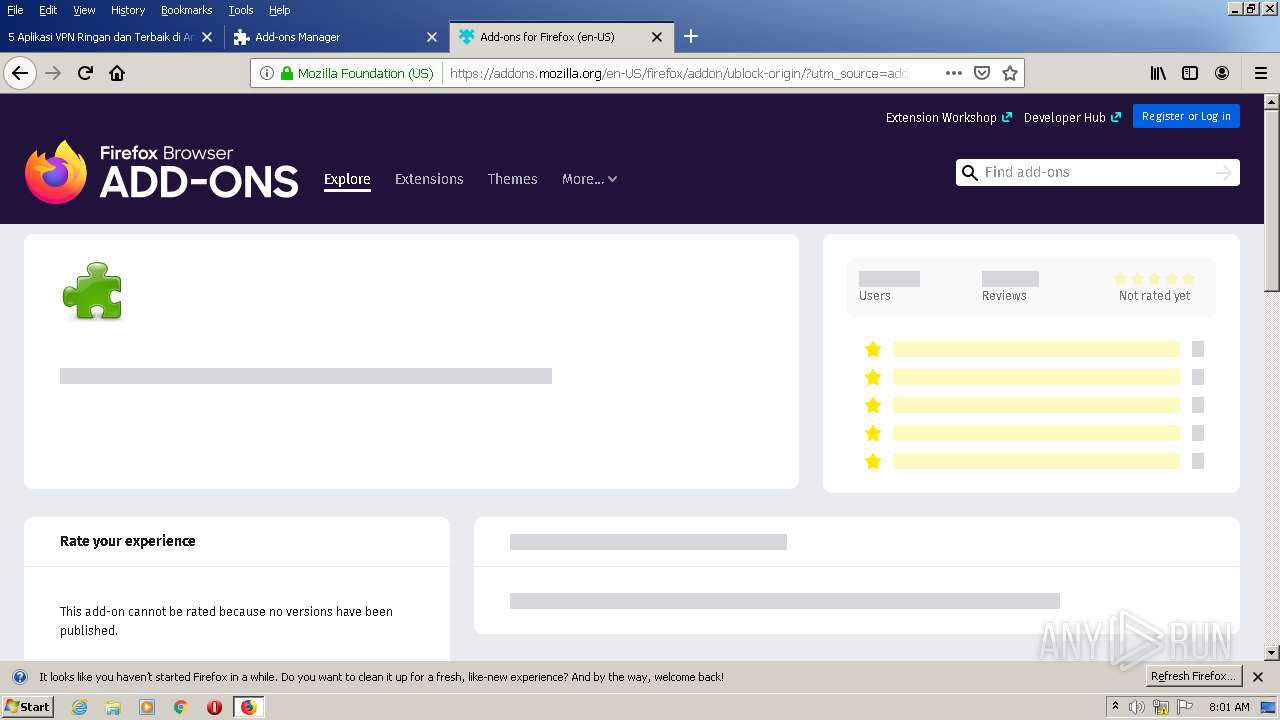
Task: Open the Library icon in toolbar
Action: pyautogui.click(x=1158, y=73)
